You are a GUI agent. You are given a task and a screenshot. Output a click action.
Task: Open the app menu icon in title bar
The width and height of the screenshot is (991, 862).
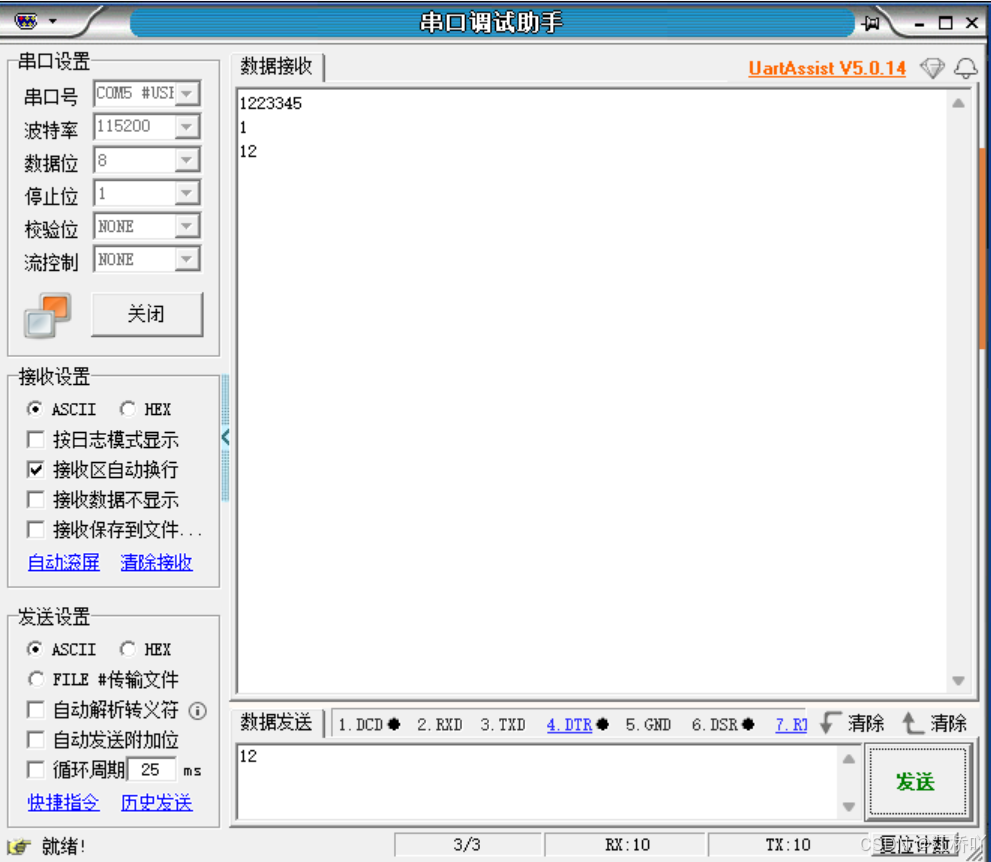pyautogui.click(x=26, y=22)
